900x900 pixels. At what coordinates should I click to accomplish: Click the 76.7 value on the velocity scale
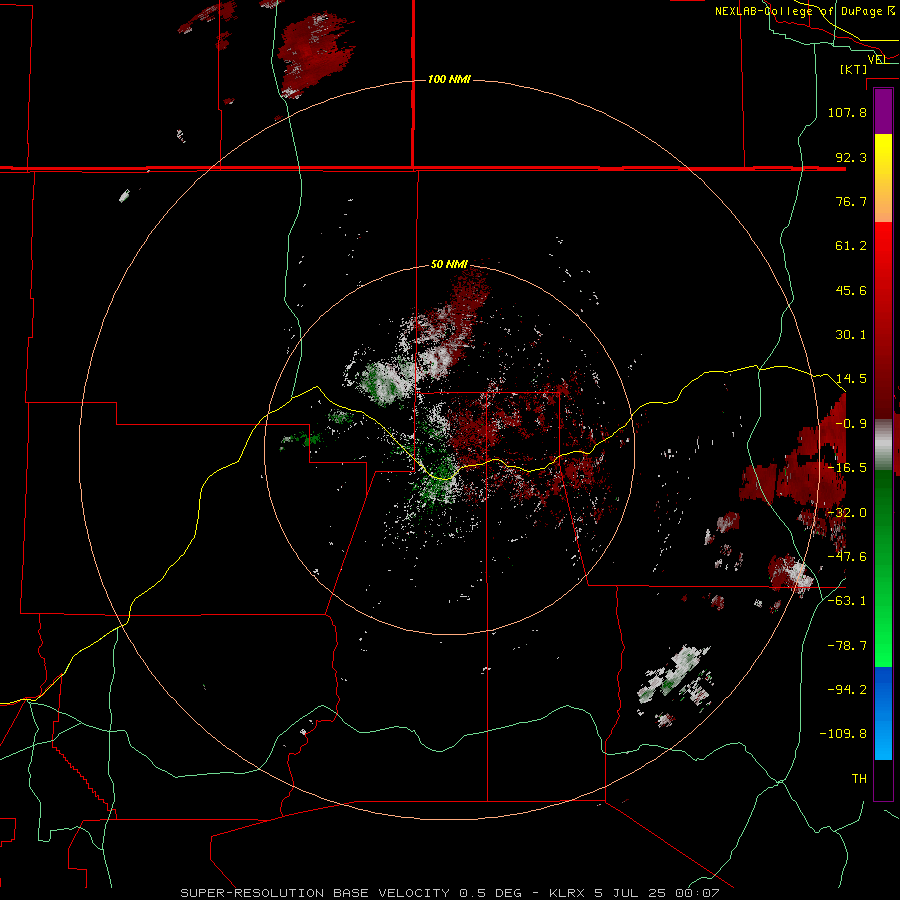click(851, 201)
